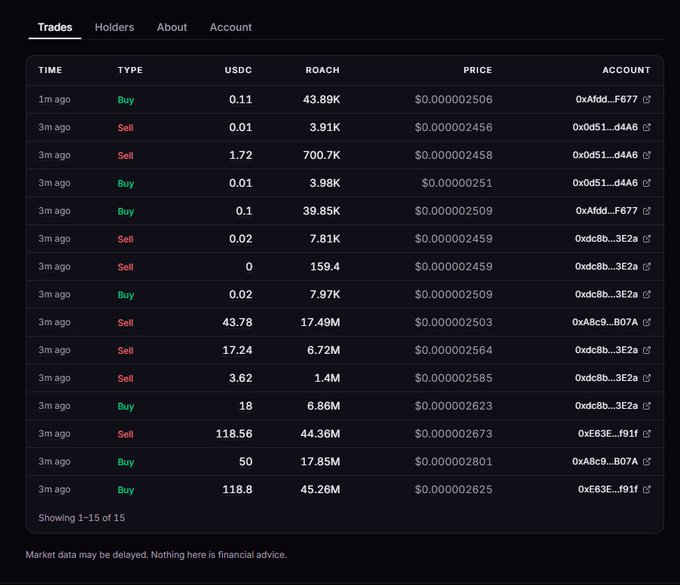Open external link icon for 45.26M ROACH trade
Viewport: 680px width, 585px height.
click(647, 489)
